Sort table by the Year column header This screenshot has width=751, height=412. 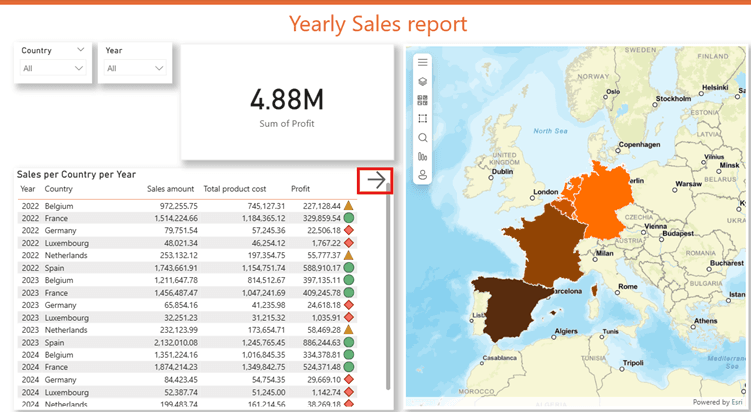point(28,189)
